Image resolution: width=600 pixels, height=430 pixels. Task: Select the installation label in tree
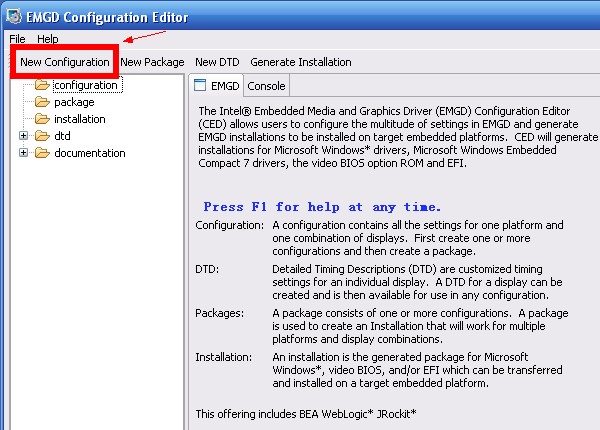coord(80,119)
